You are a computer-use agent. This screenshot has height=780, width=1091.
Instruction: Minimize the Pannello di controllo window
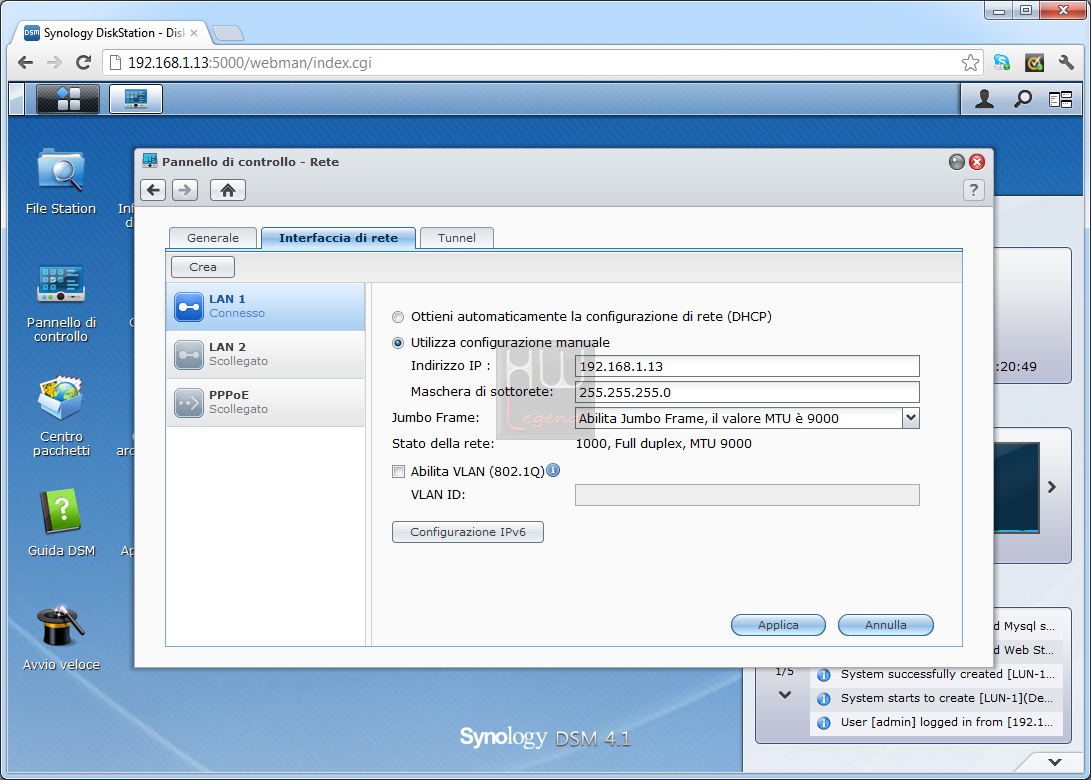tap(957, 162)
